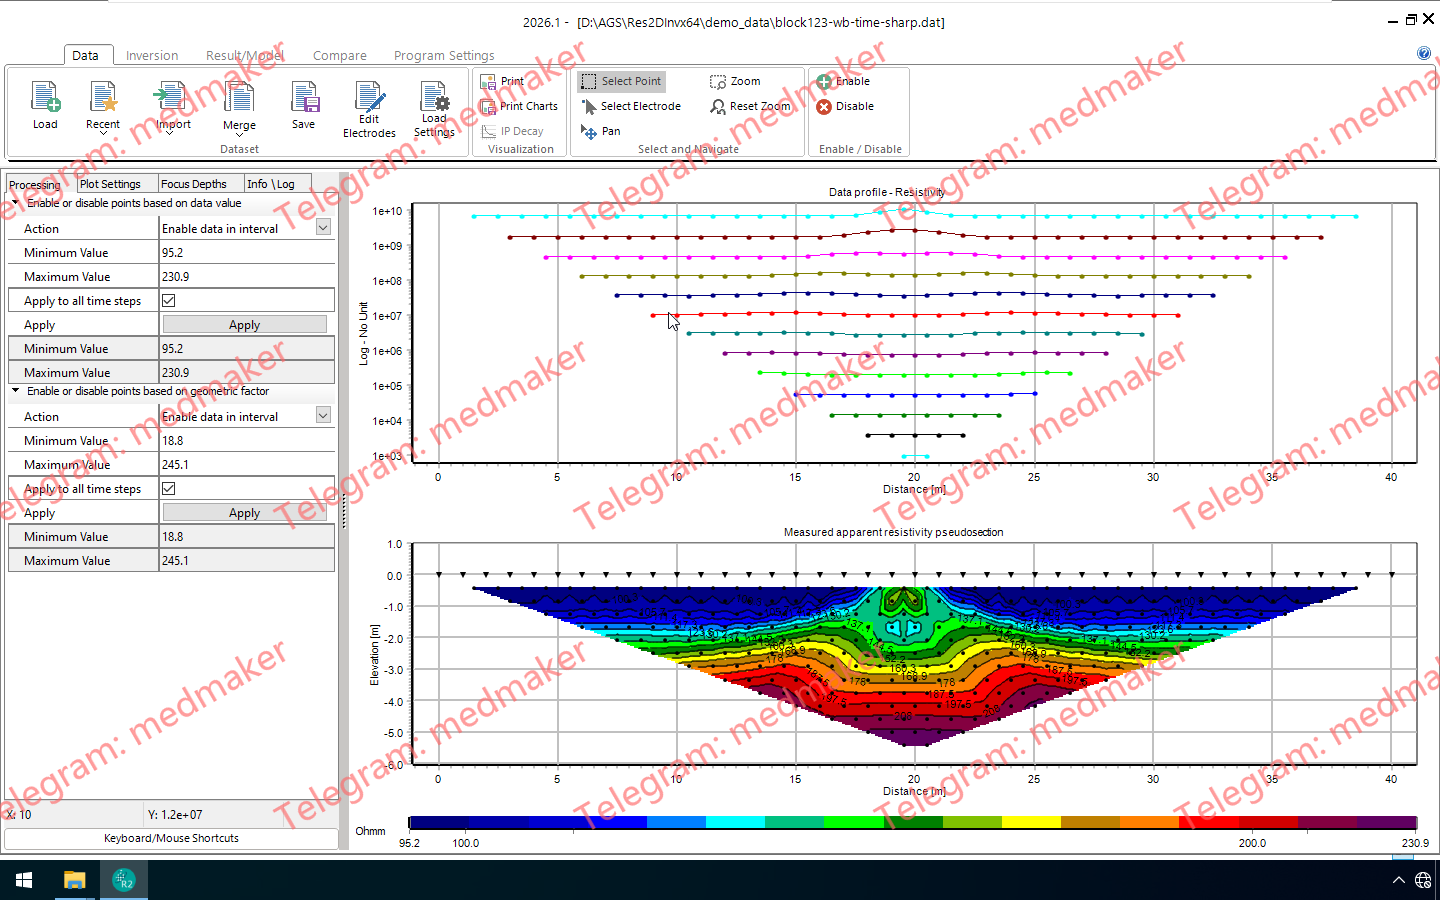Click the red segment of the Ohmm color bar
Screen dimensions: 1440x900
pyautogui.click(x=1209, y=822)
